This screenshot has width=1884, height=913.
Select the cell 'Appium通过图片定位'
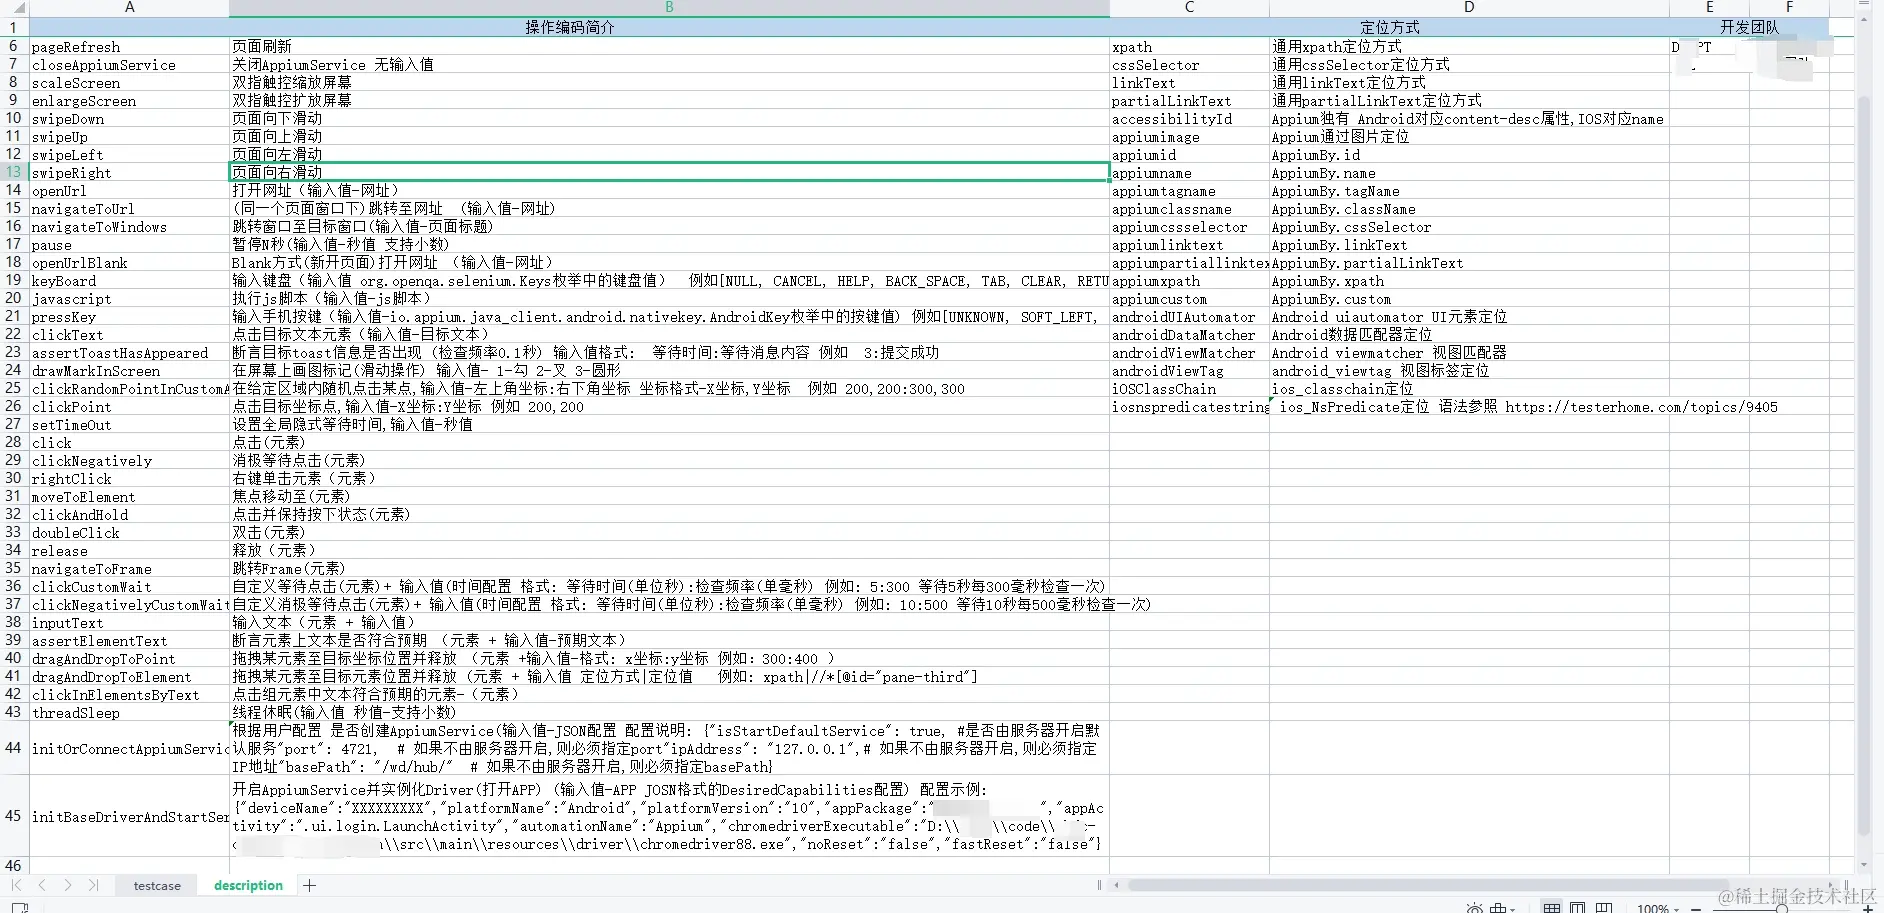(x=1469, y=136)
